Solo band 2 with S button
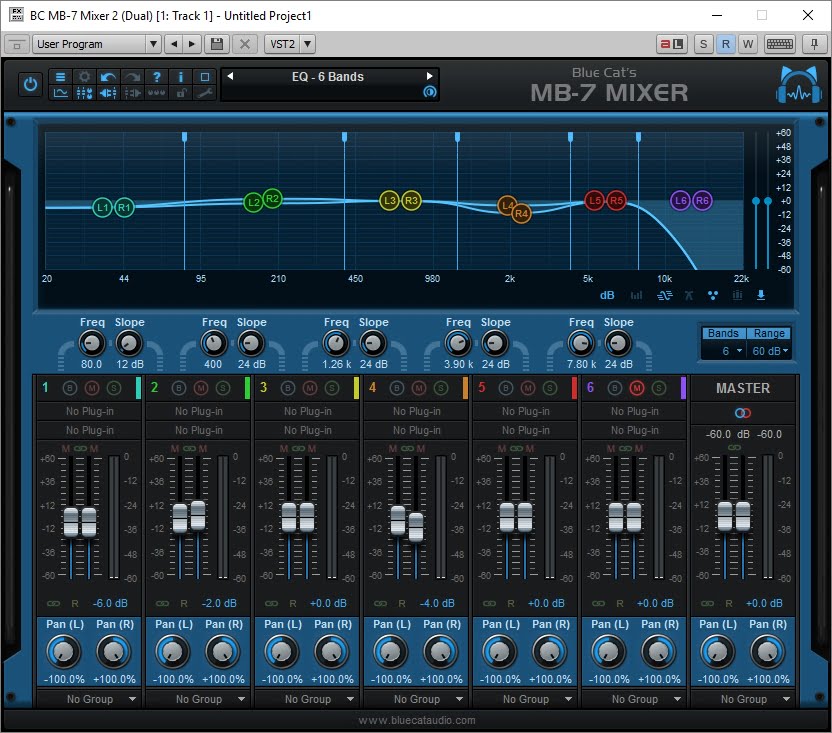This screenshot has width=832, height=733. coord(223,388)
